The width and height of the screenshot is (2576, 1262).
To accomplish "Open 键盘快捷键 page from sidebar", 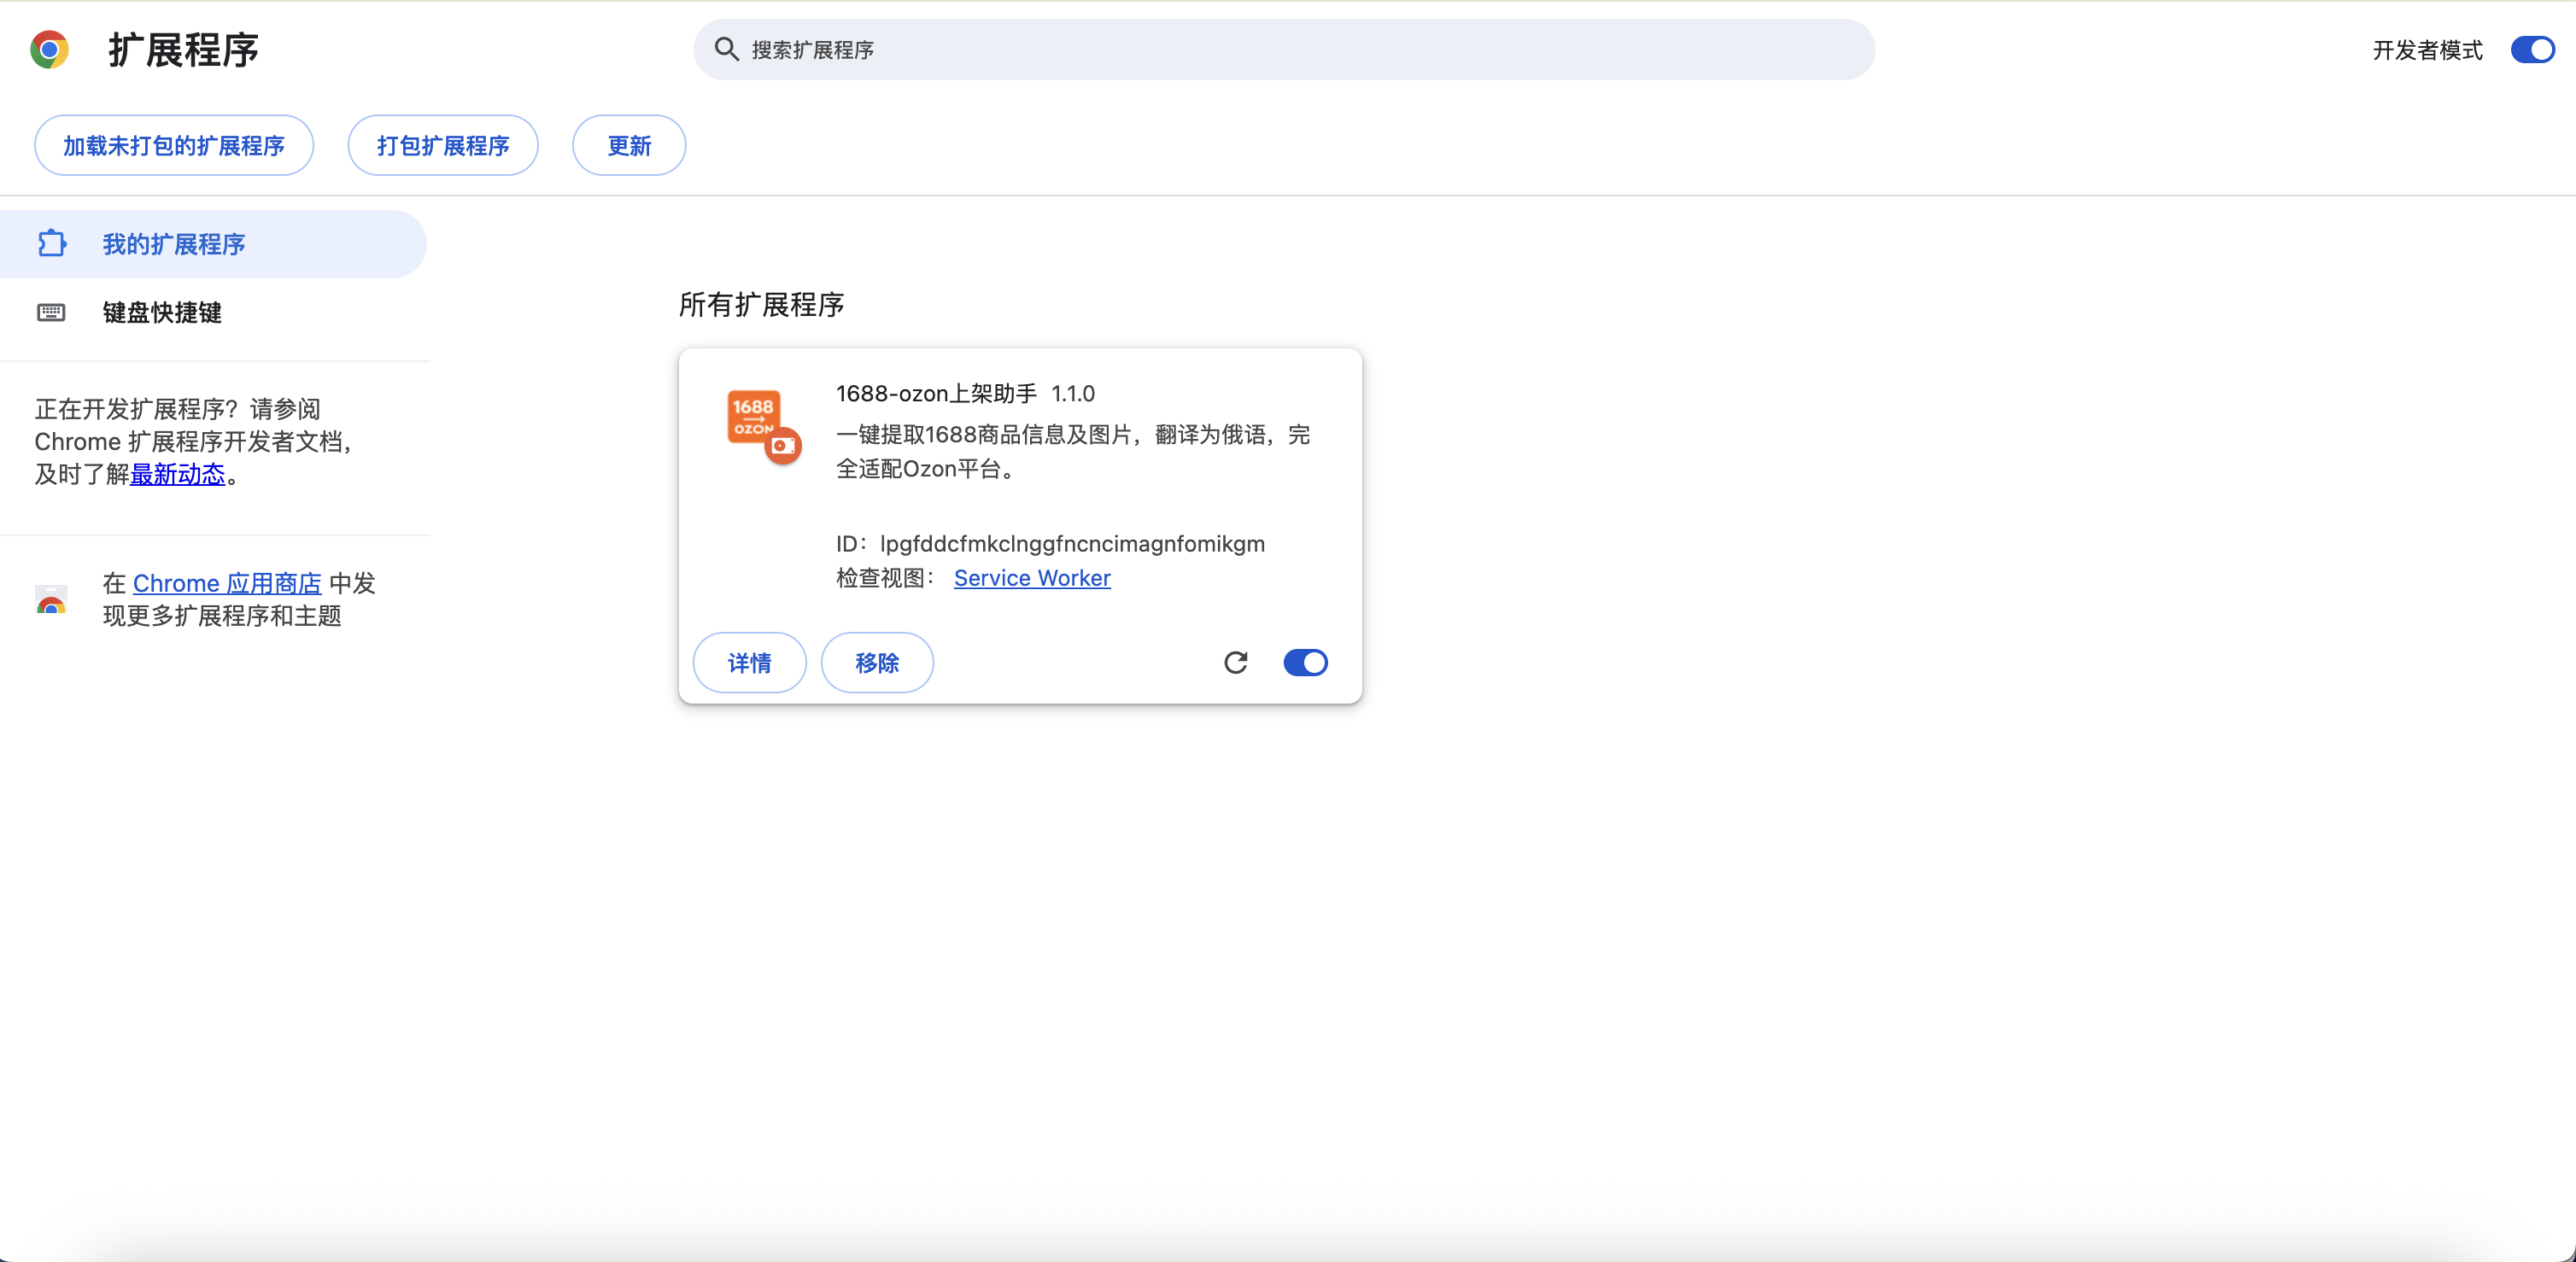I will pos(162,313).
